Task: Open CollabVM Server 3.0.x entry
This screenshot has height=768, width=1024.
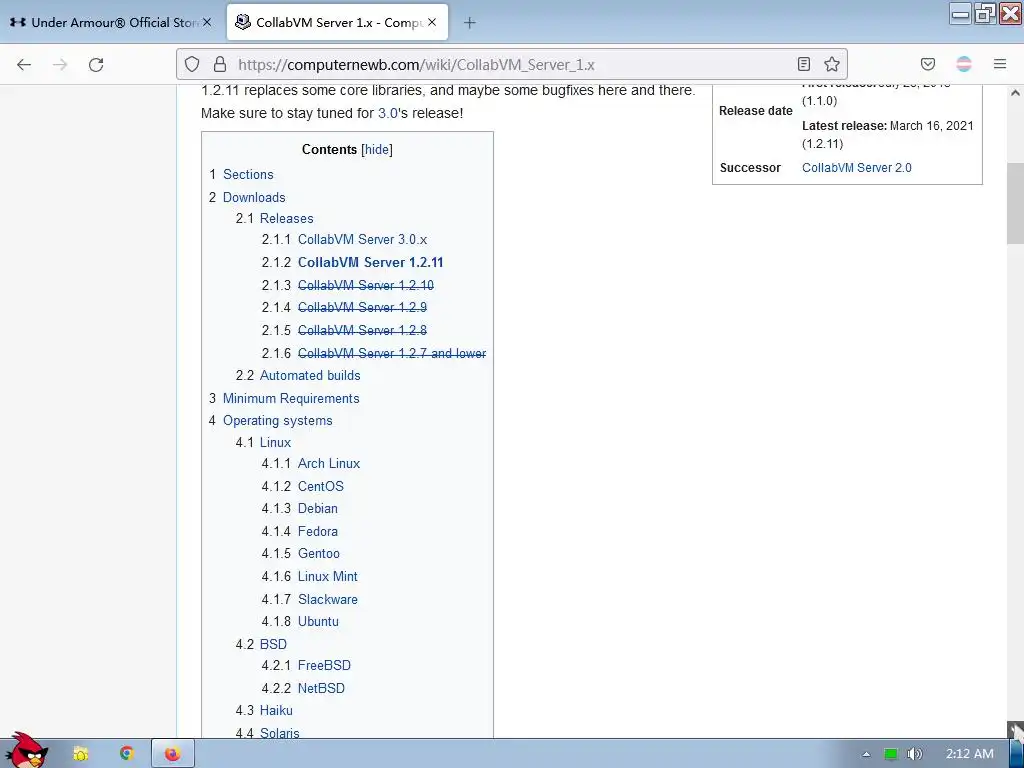Action: (362, 239)
